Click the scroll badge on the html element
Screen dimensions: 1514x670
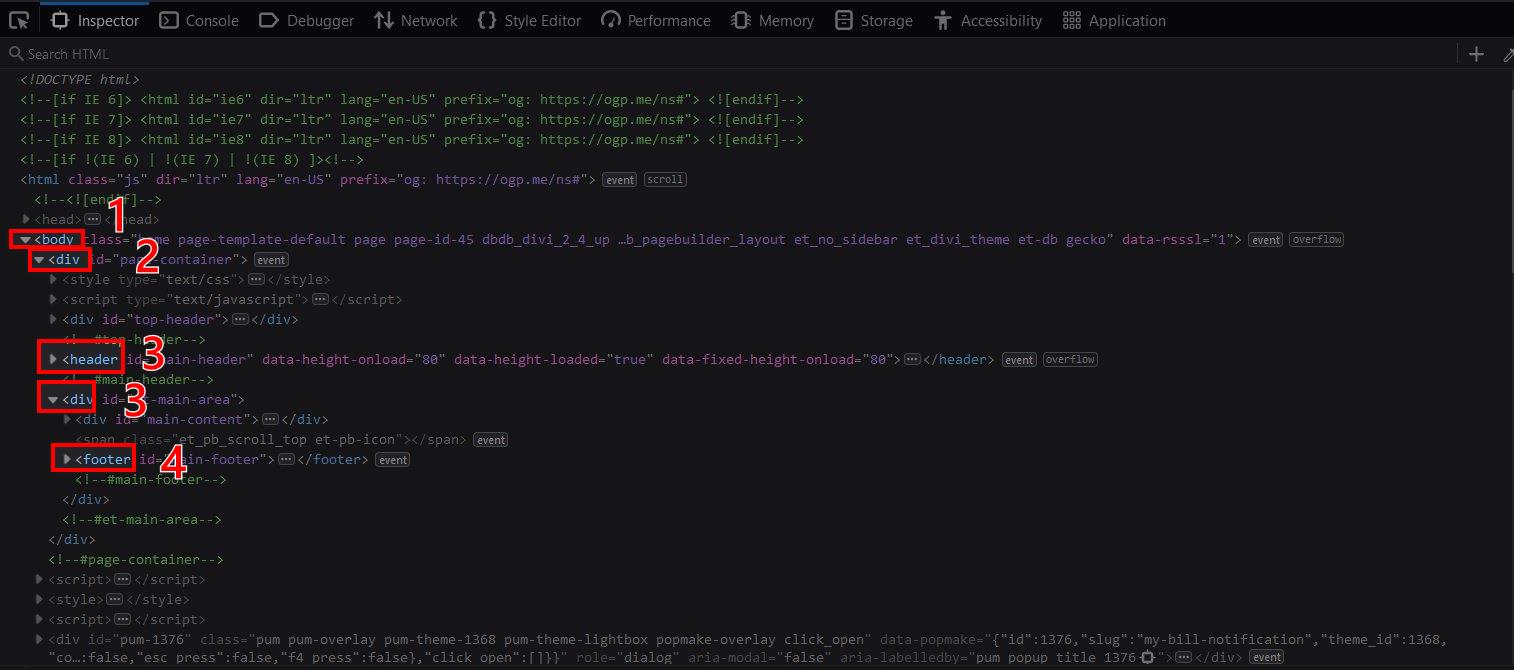coord(665,180)
